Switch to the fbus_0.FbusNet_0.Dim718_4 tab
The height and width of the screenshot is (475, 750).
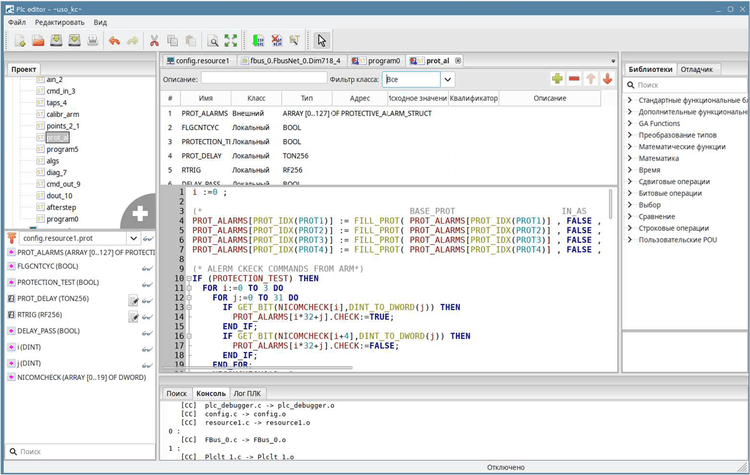[291, 61]
